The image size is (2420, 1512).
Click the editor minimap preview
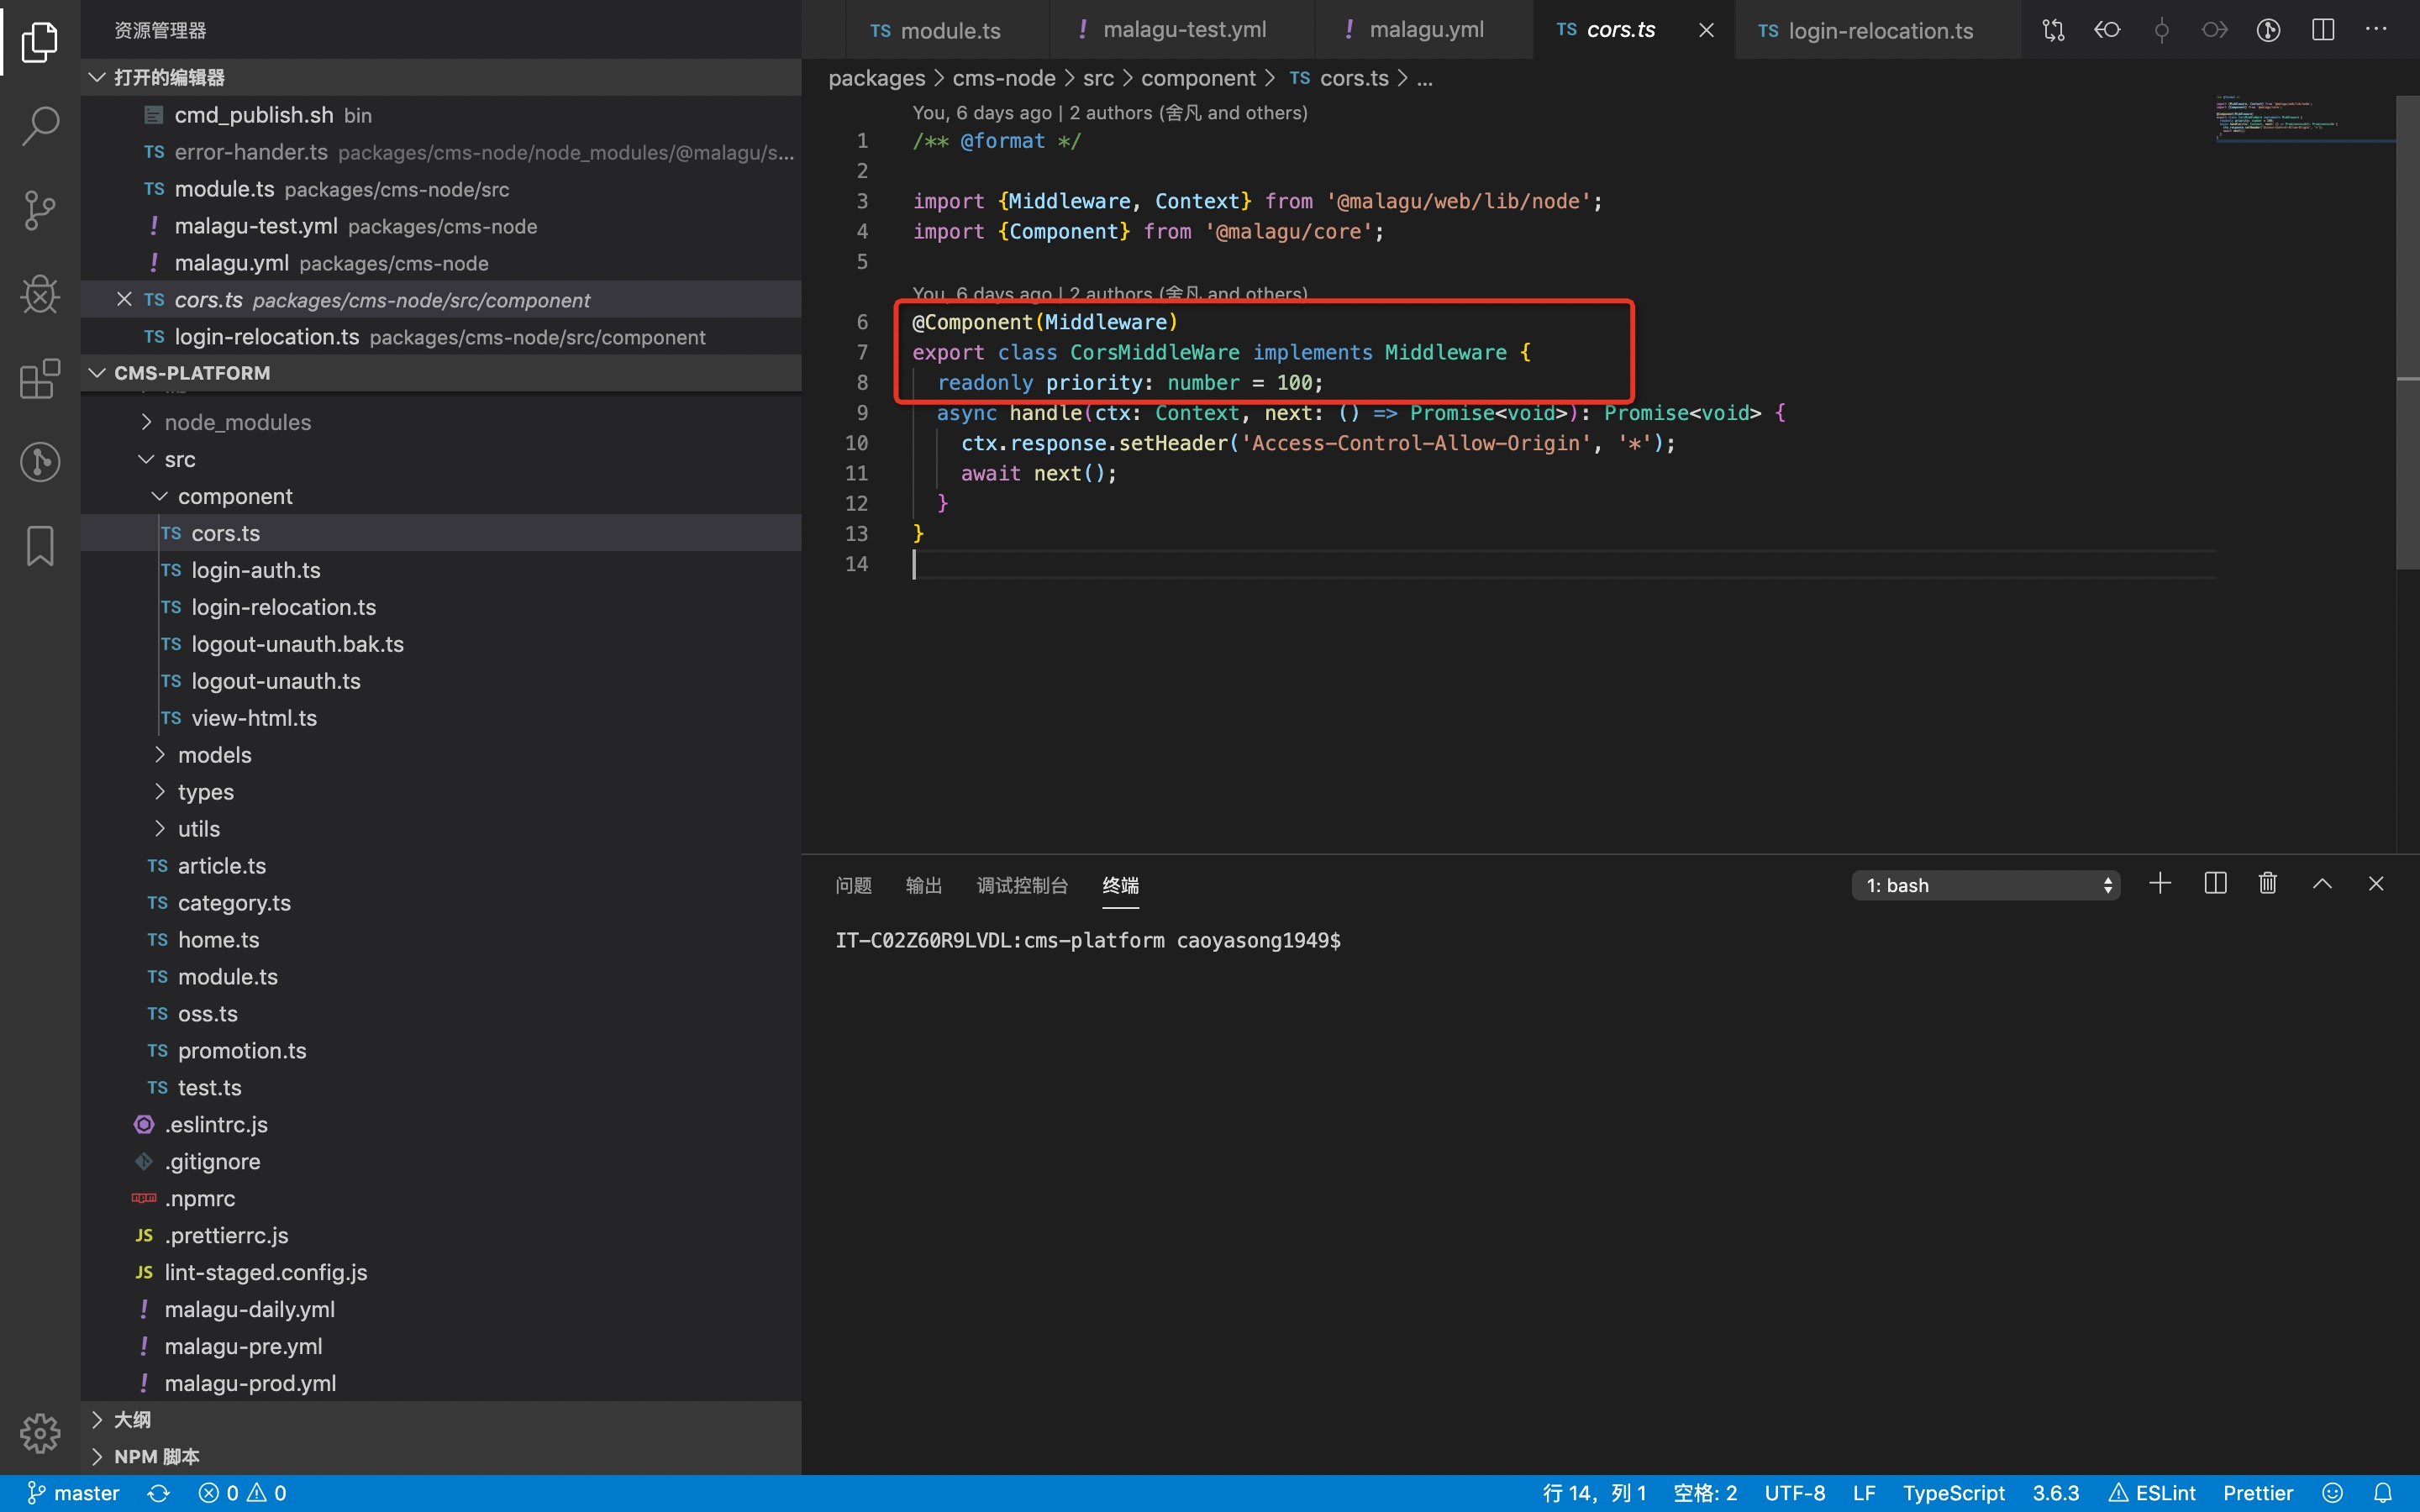pos(2300,120)
